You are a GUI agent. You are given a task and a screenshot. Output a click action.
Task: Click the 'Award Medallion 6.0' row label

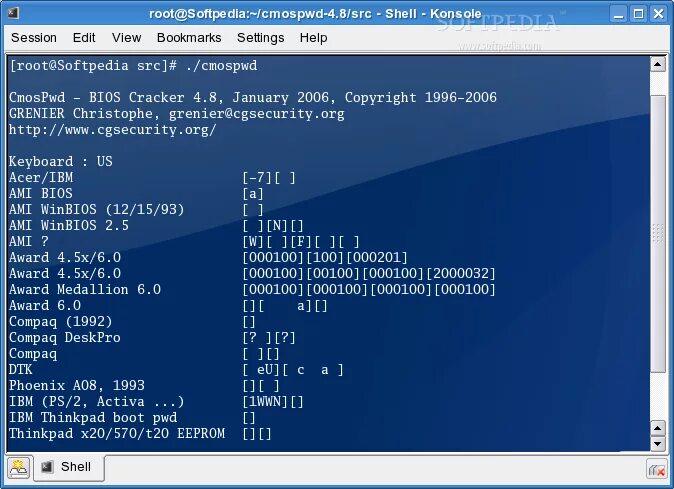click(x=85, y=289)
